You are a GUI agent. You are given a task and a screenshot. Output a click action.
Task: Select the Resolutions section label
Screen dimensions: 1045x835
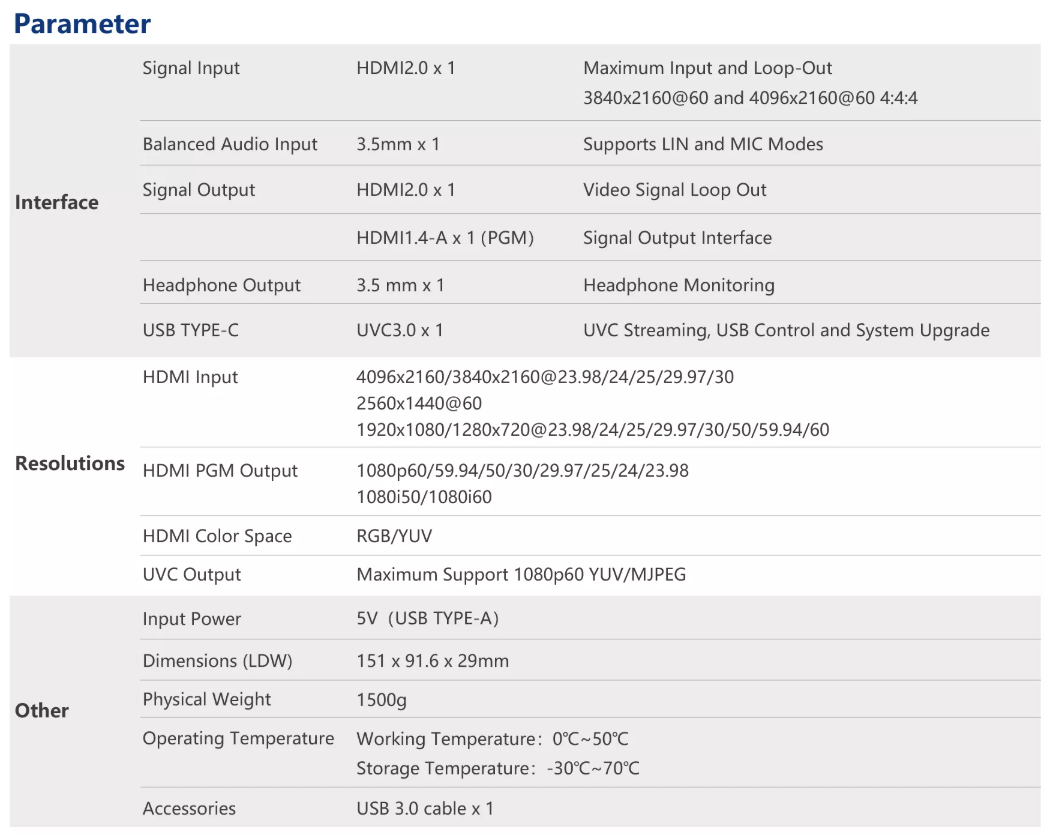[70, 463]
